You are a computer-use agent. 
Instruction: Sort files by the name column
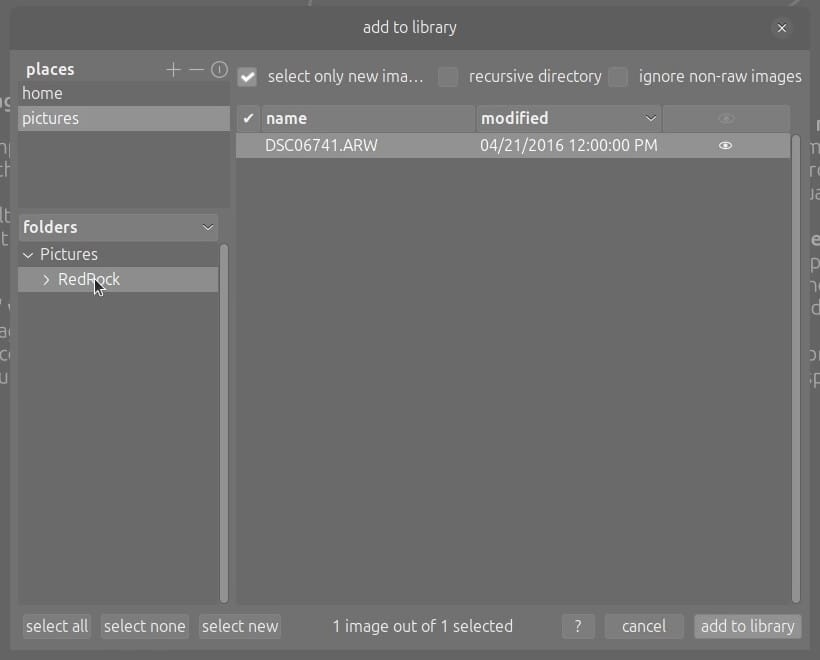tap(368, 118)
